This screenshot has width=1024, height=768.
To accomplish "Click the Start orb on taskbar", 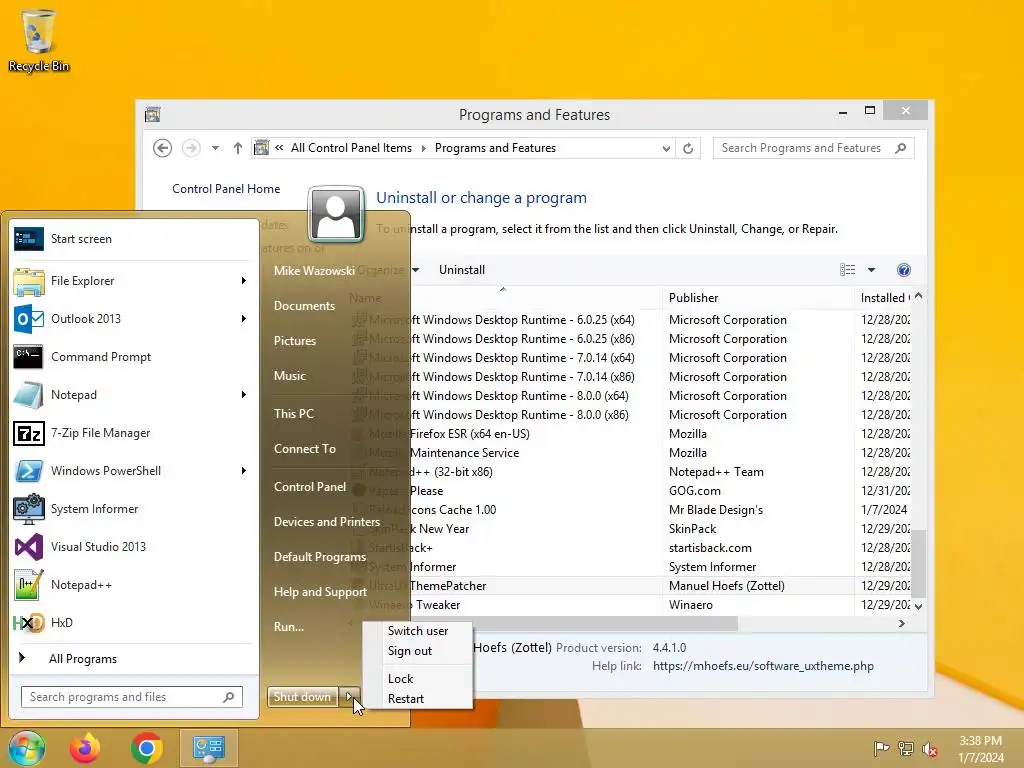I will (27, 748).
